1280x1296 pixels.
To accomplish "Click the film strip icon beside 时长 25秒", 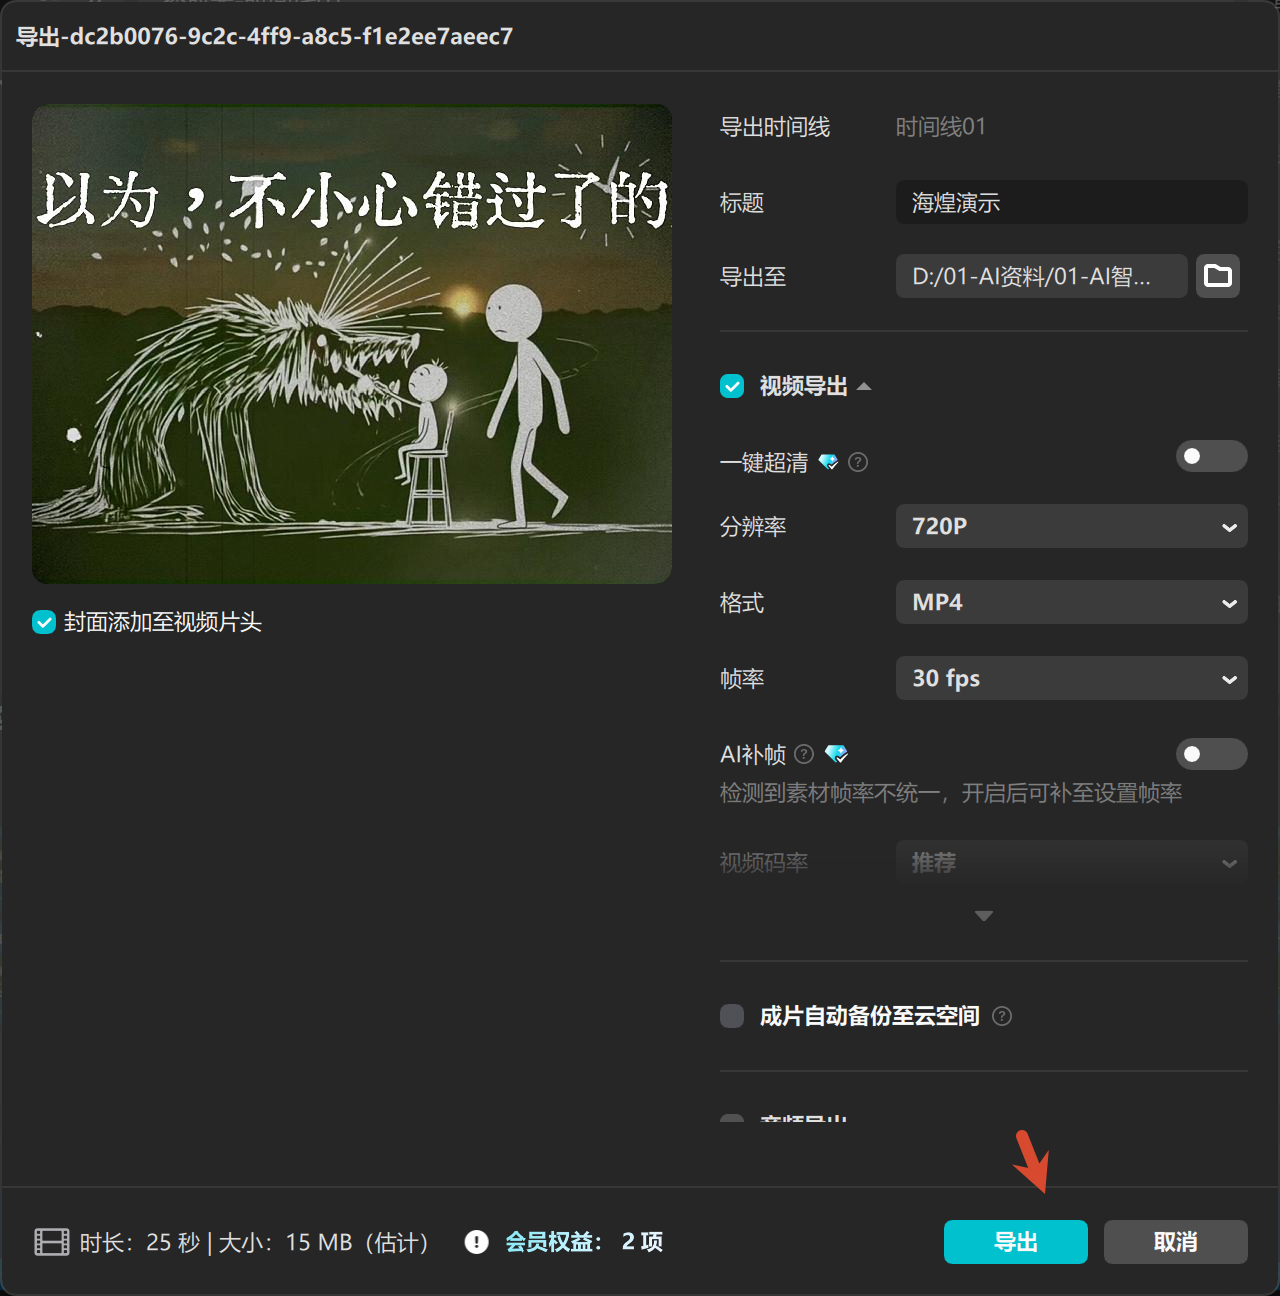I will tap(51, 1242).
